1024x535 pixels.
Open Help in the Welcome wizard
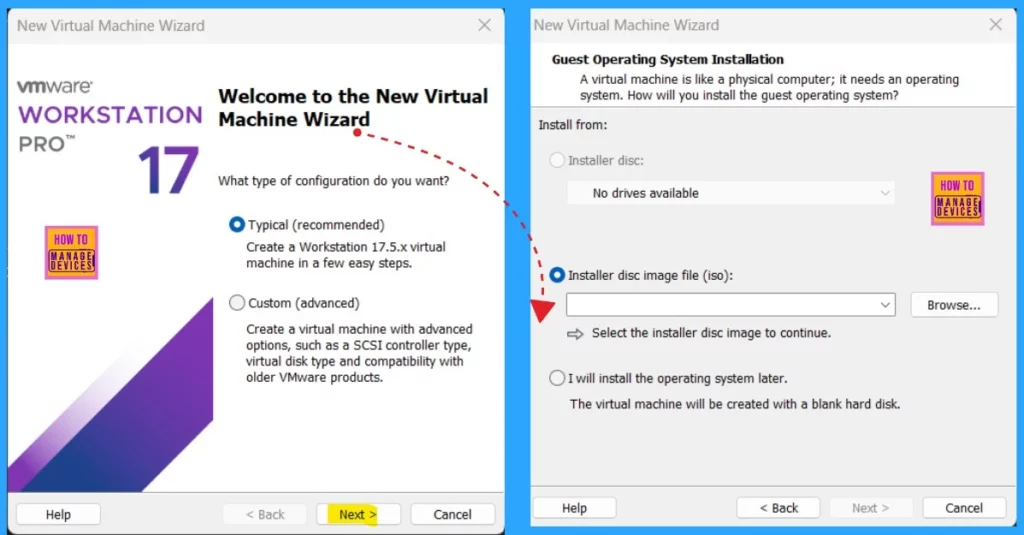pyautogui.click(x=58, y=514)
